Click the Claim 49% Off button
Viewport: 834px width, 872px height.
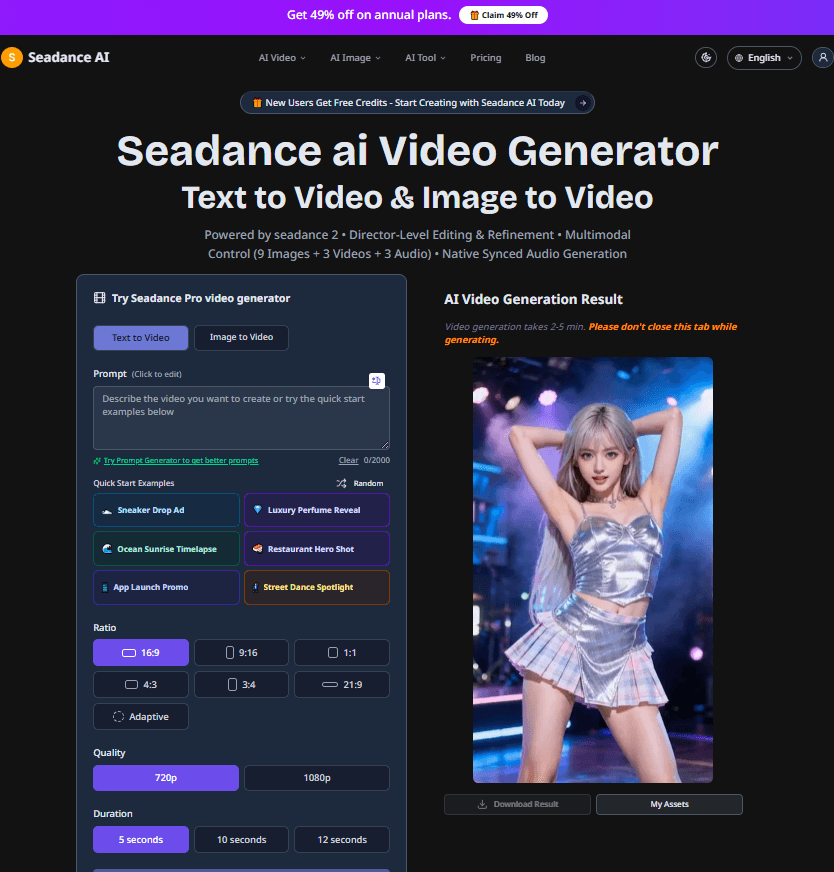pyautogui.click(x=503, y=15)
